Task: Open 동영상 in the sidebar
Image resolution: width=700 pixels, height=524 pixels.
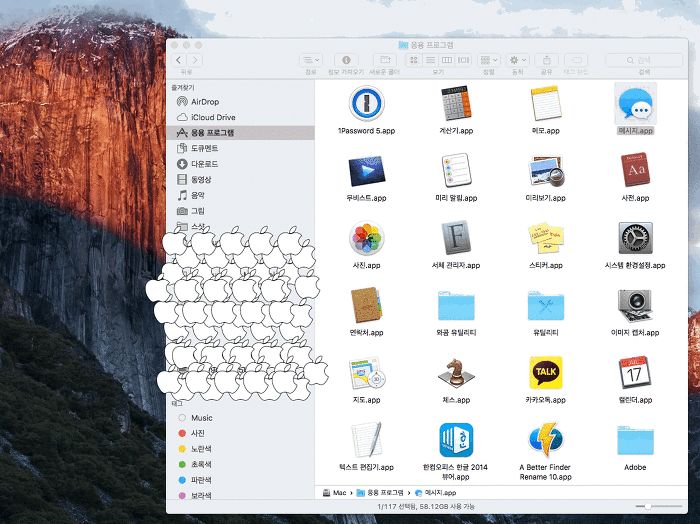Action: click(240, 179)
